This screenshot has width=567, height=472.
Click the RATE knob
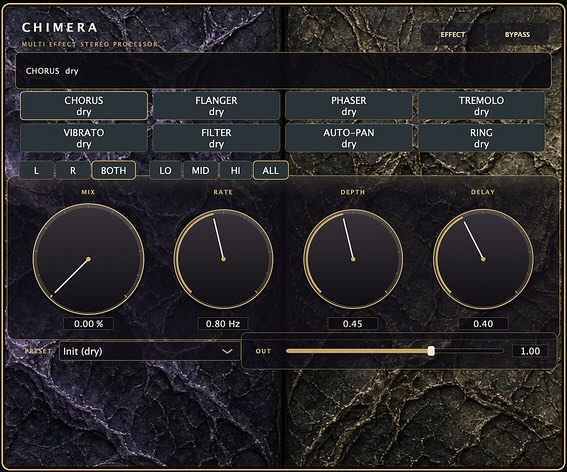point(223,259)
